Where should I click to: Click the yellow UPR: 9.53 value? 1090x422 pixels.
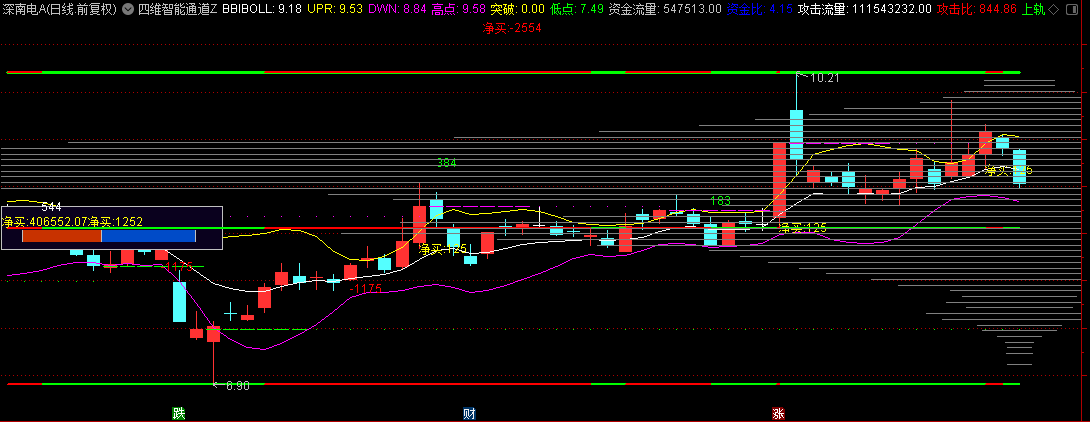334,9
